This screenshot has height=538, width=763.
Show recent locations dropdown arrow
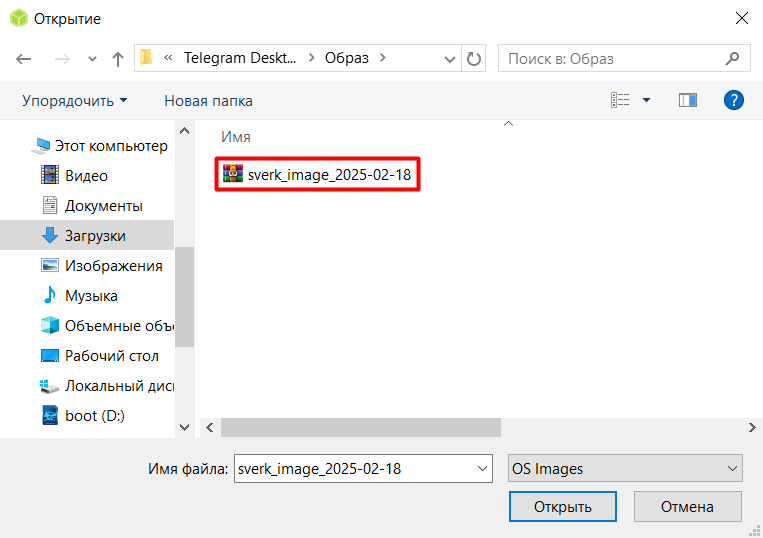[93, 59]
